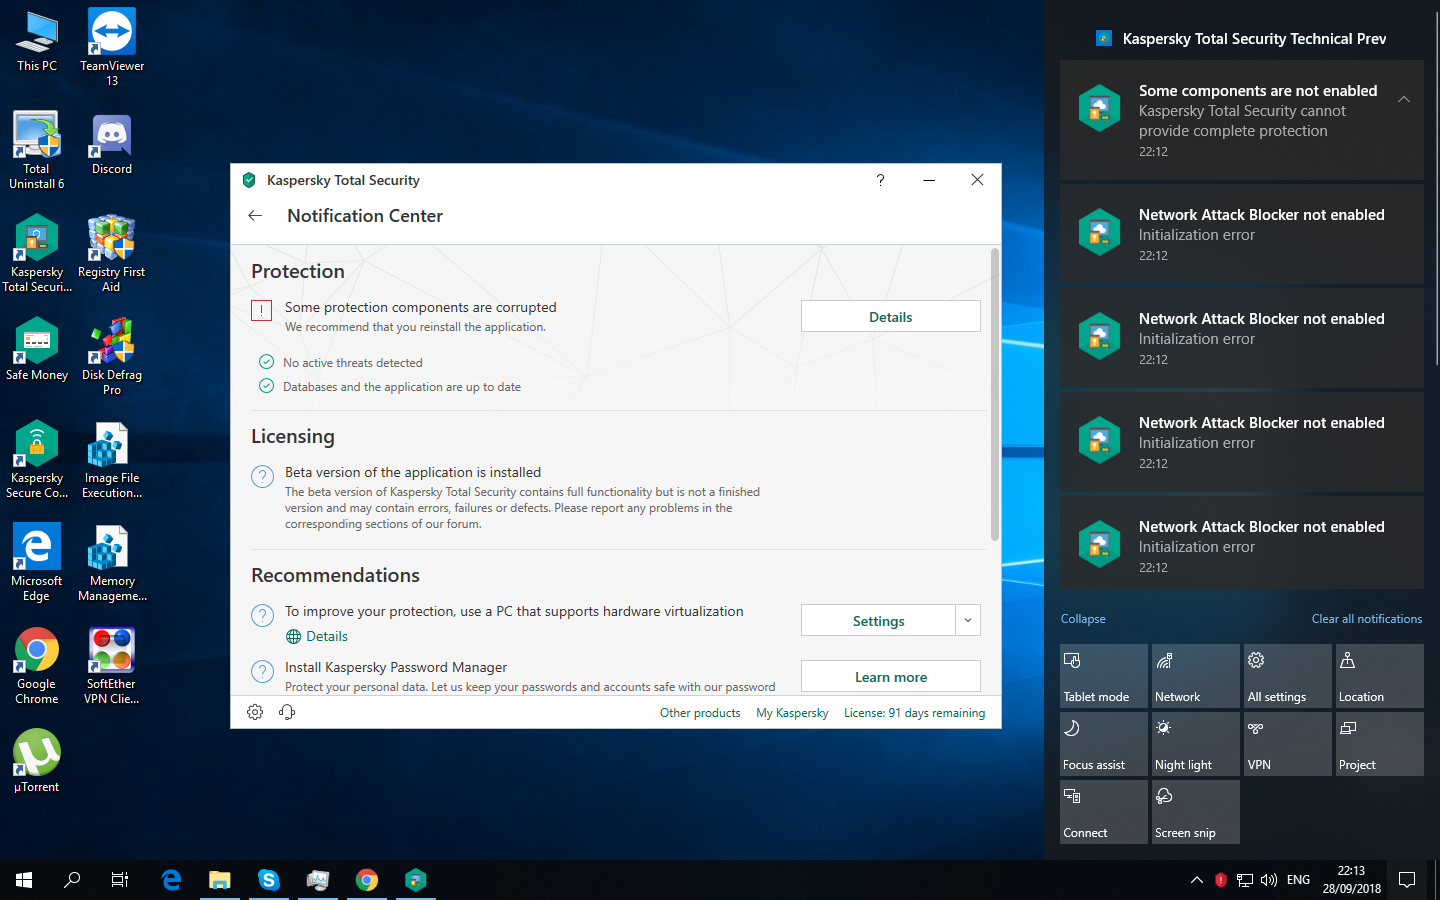Image resolution: width=1440 pixels, height=900 pixels.
Task: Clear all notifications
Action: pos(1367,619)
